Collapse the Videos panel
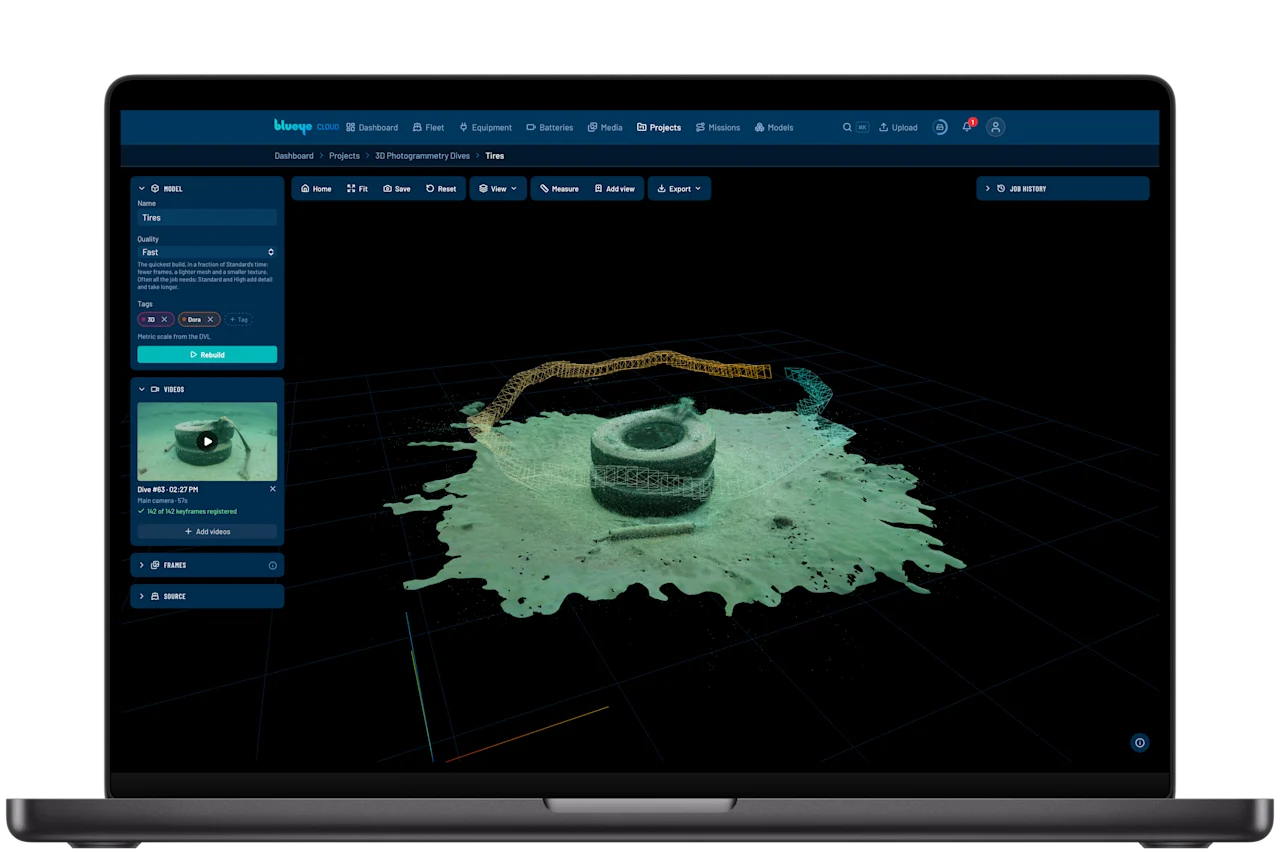Screen dimensions: 1280x853 [x=142, y=389]
